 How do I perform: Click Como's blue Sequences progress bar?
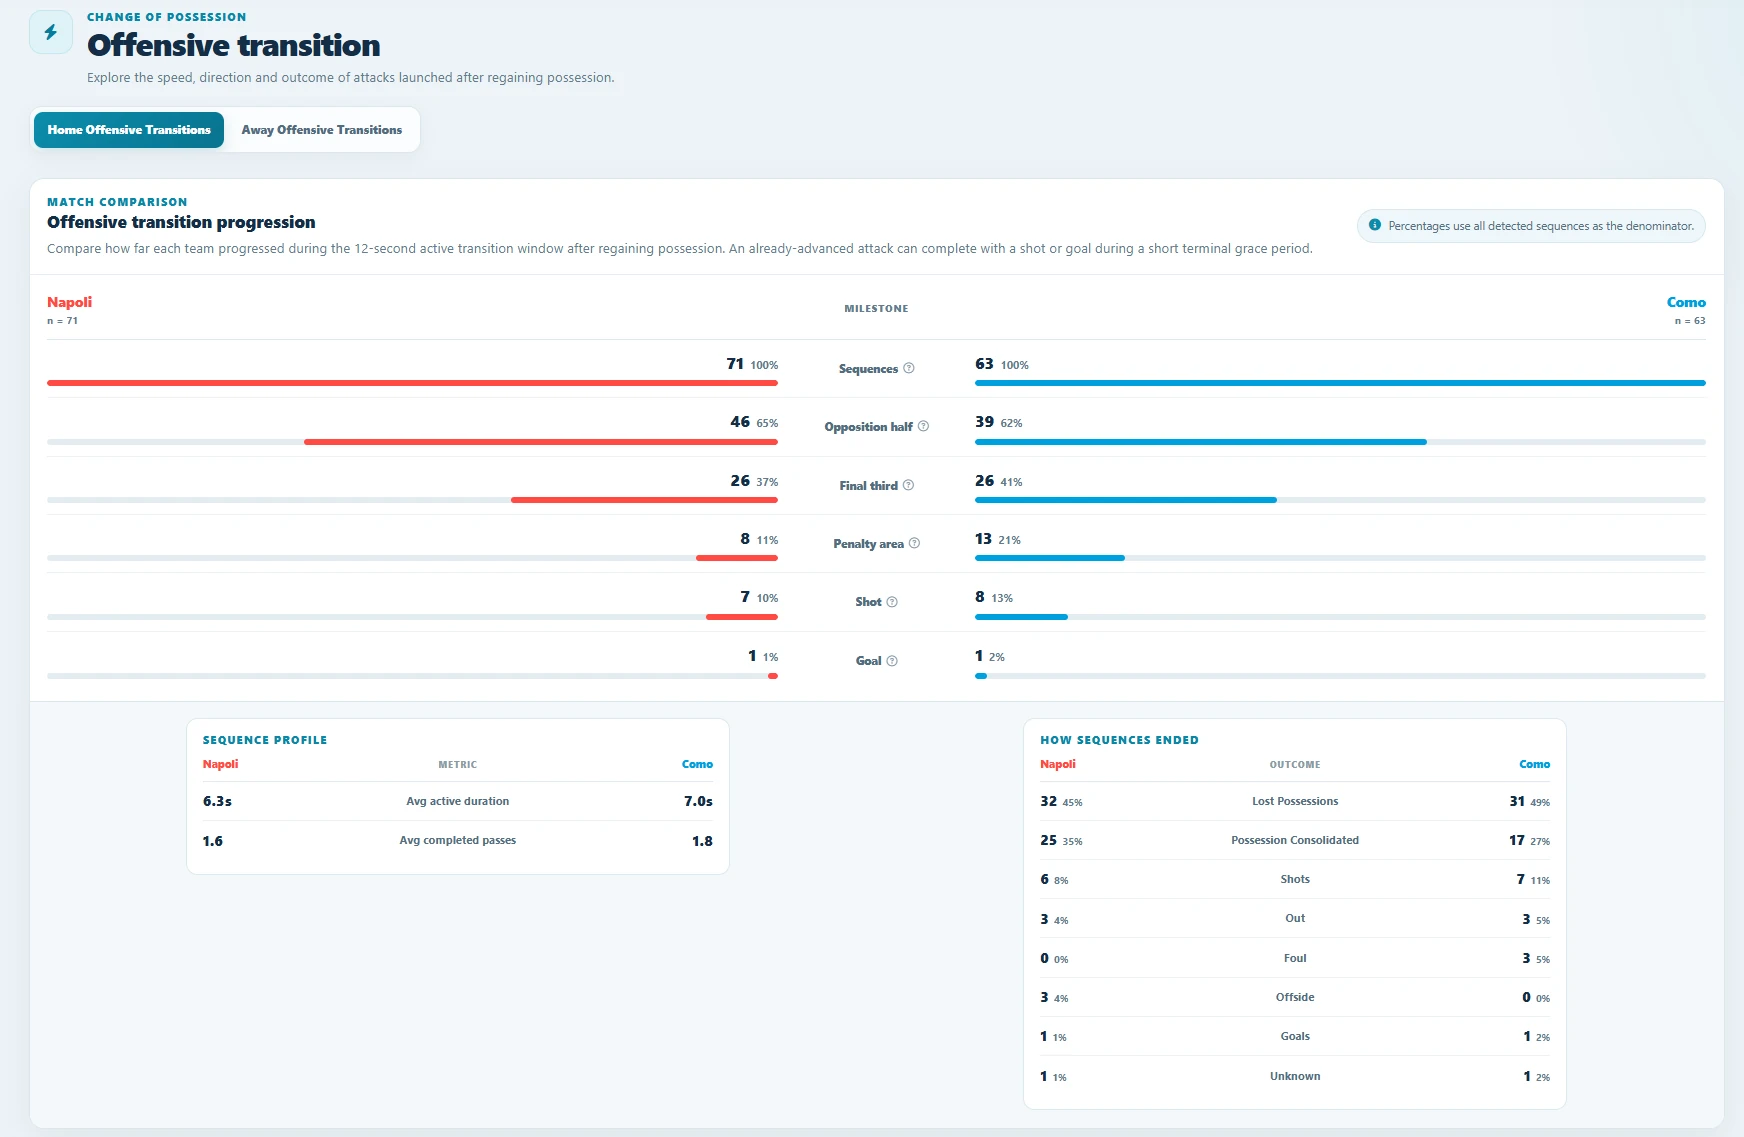(x=1340, y=383)
